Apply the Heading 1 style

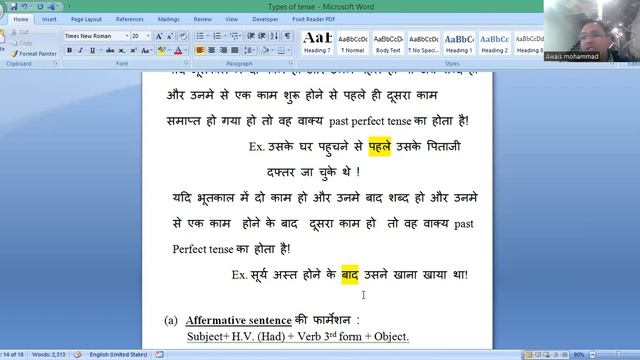459,43
